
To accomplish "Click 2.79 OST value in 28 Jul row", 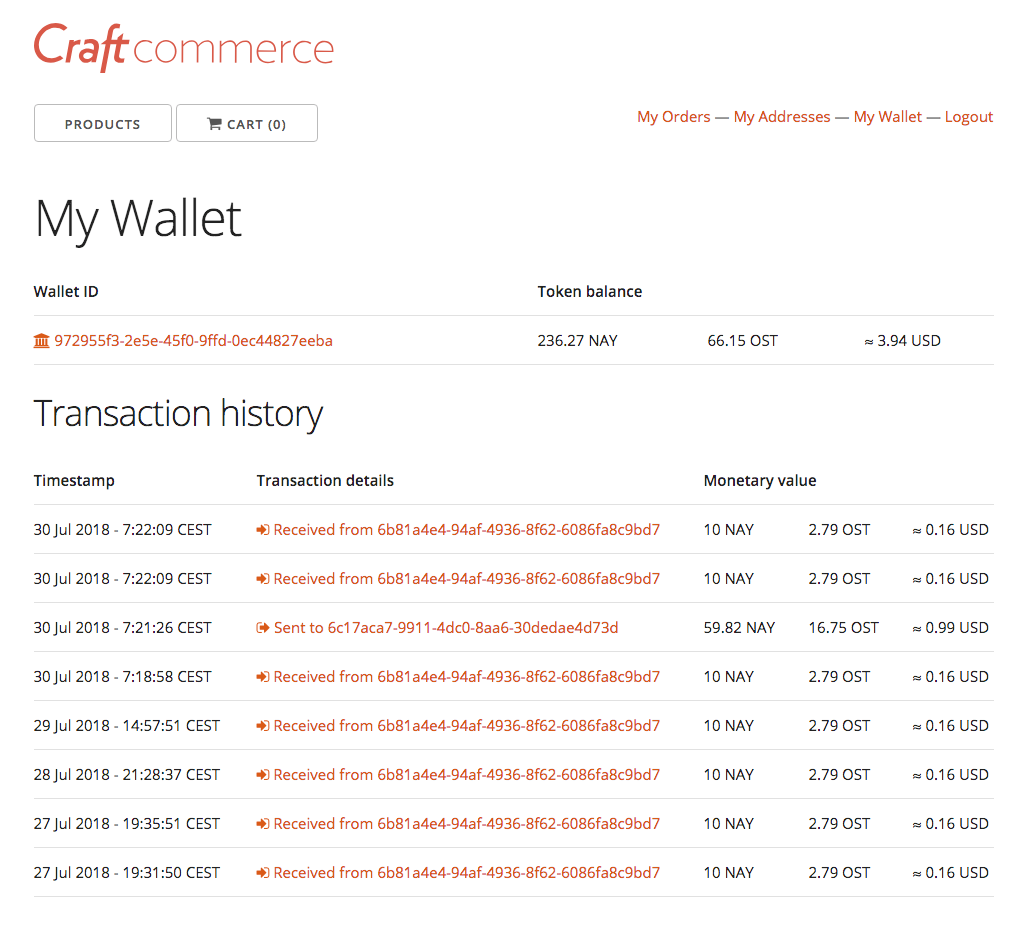I will [x=839, y=775].
